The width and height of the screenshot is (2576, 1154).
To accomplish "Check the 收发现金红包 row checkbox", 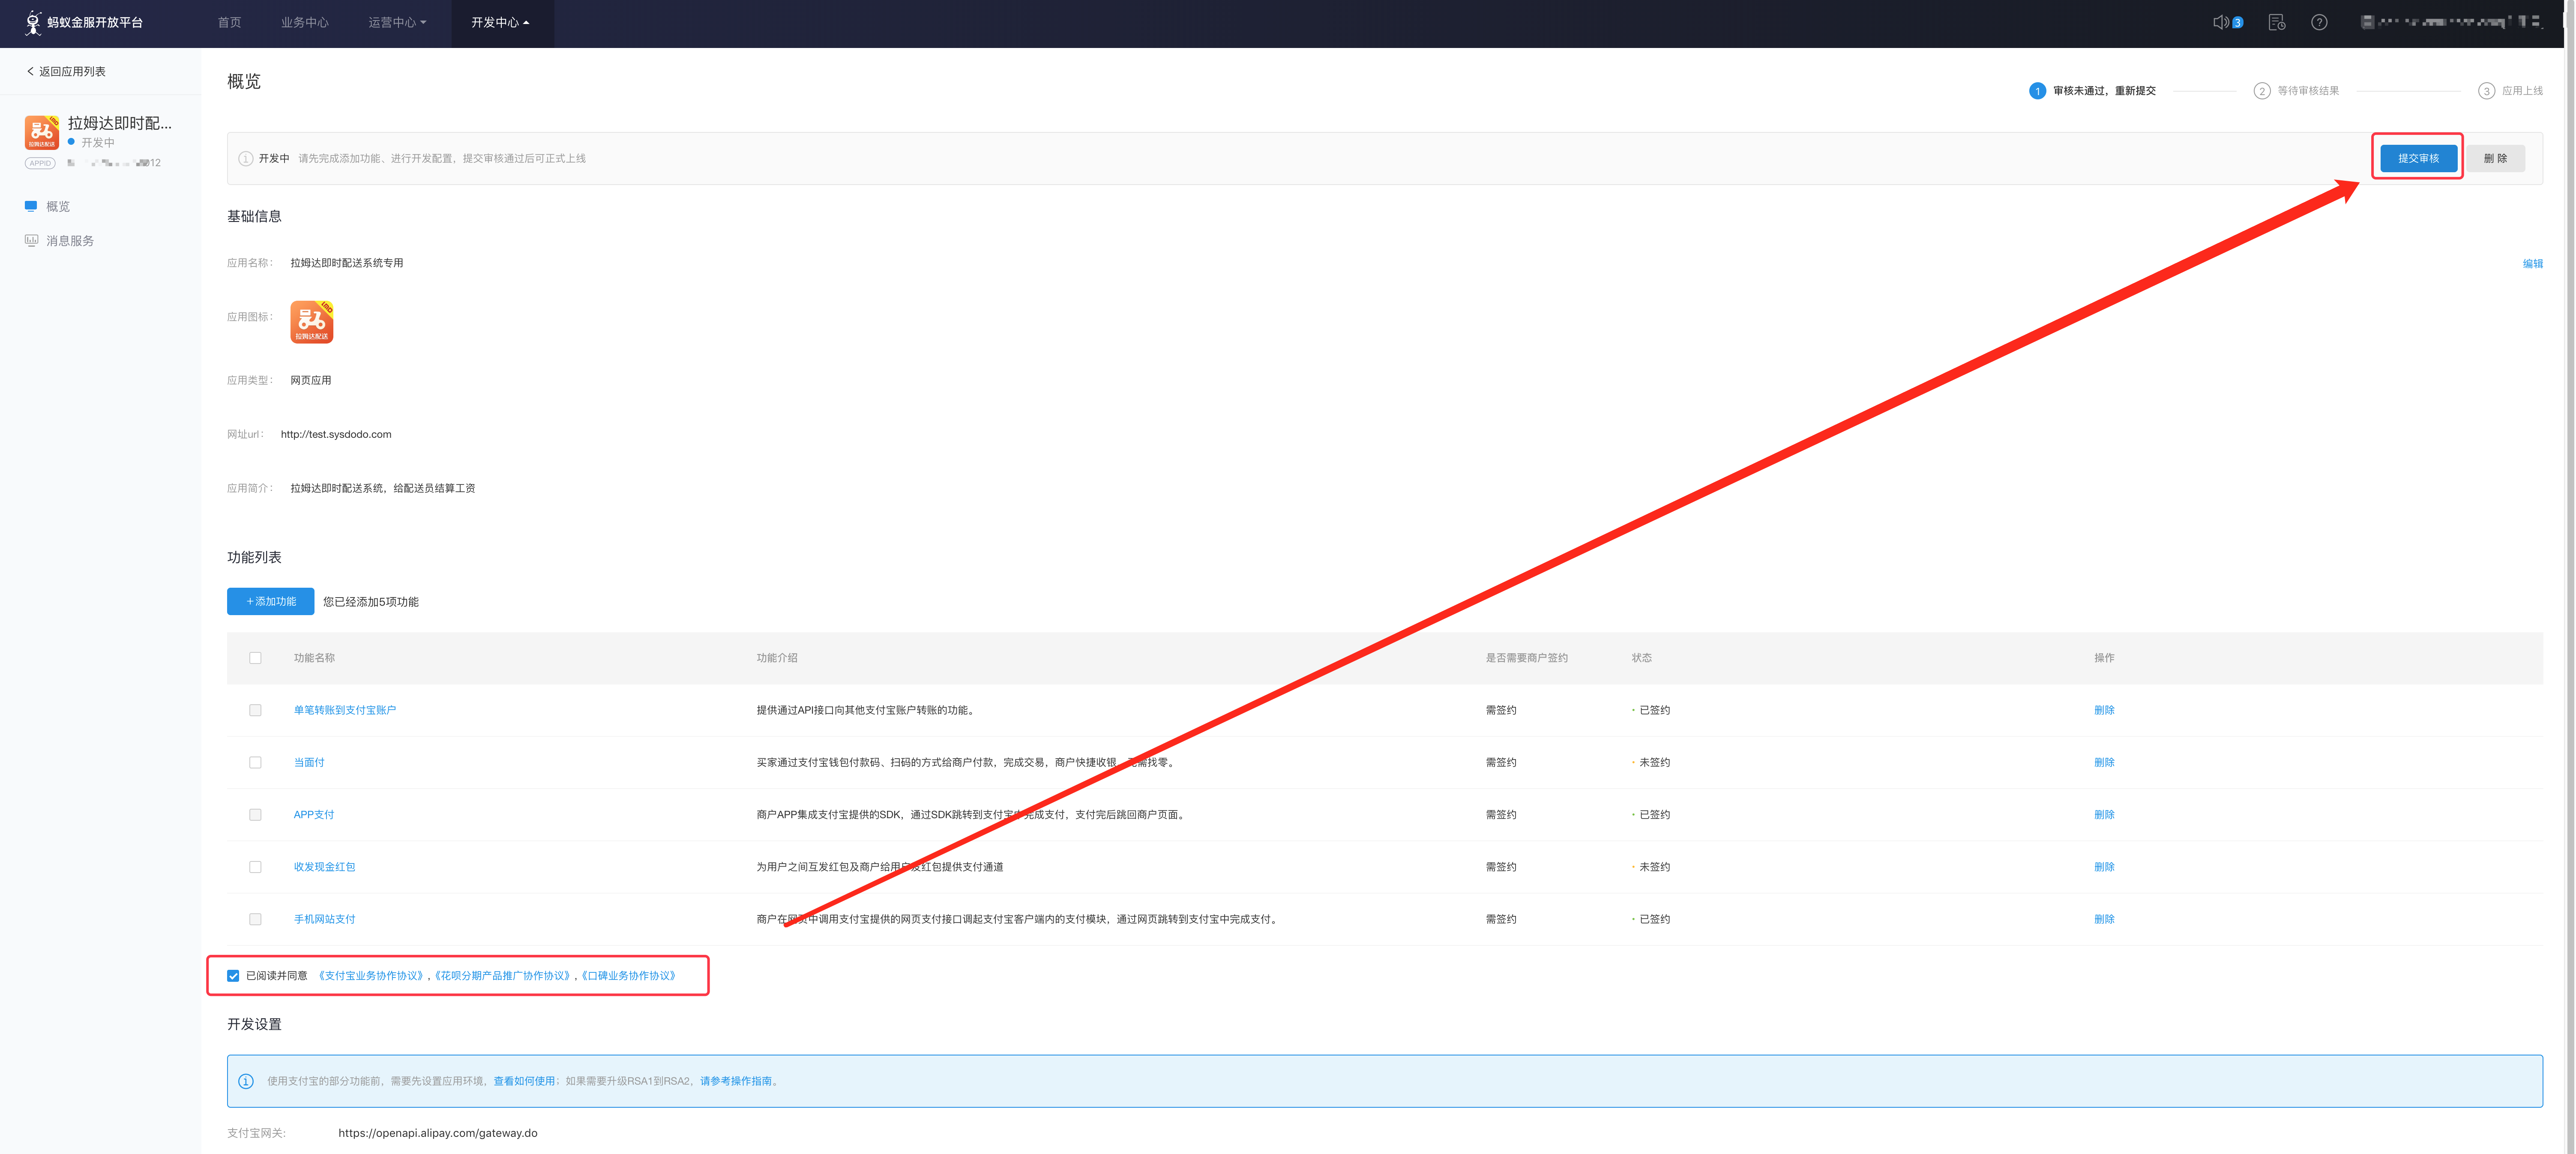I will click(x=255, y=867).
